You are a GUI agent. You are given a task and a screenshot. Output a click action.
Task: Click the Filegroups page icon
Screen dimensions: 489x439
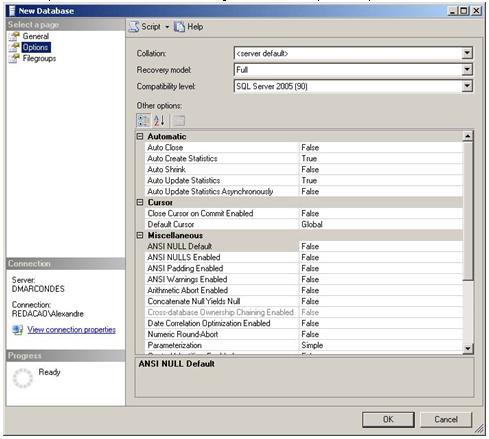[14, 58]
